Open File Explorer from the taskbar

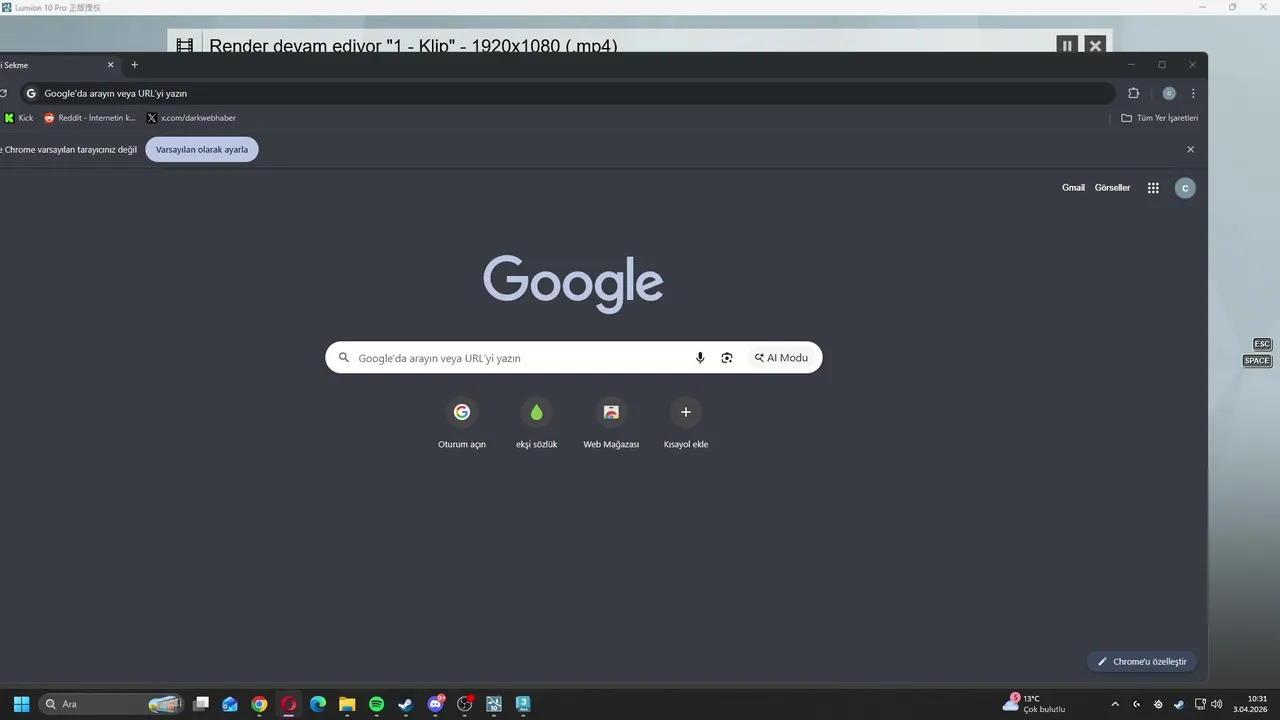pos(347,704)
